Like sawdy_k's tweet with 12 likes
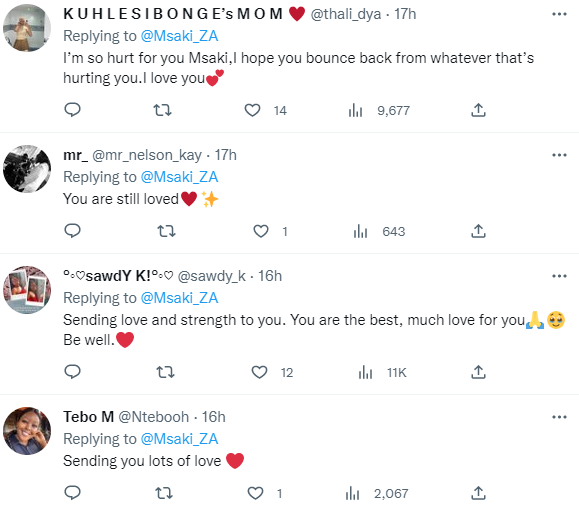 click(x=259, y=372)
